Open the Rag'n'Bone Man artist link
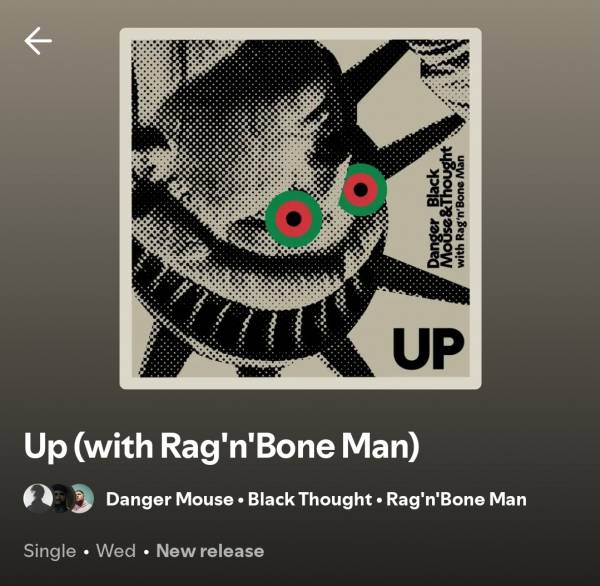Viewport: 600px width, 586px height. tap(456, 499)
